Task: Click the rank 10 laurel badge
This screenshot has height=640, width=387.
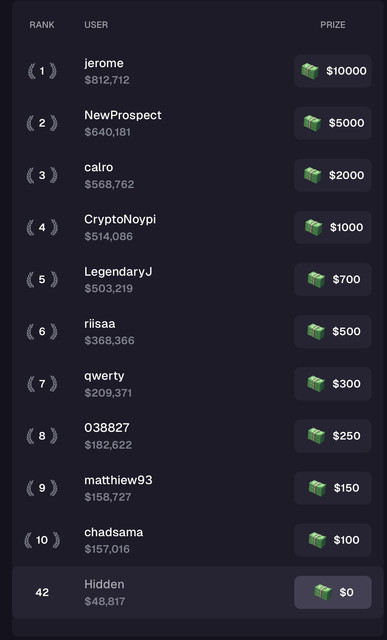Action: 42,540
